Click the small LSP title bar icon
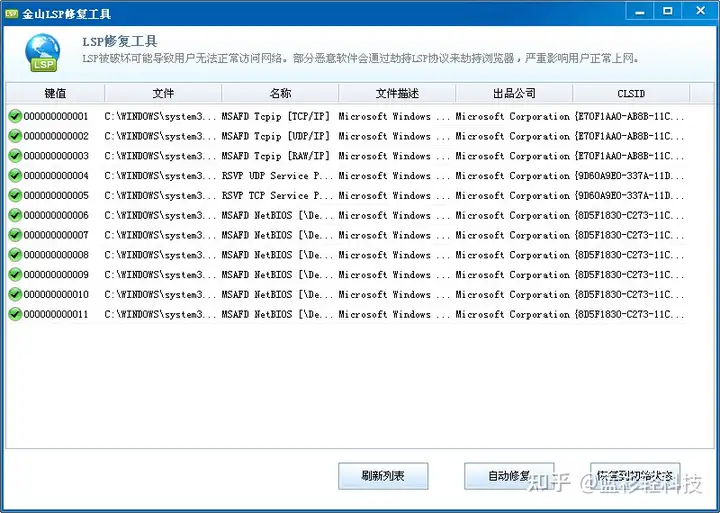Viewport: 720px width, 513px height. (11, 13)
